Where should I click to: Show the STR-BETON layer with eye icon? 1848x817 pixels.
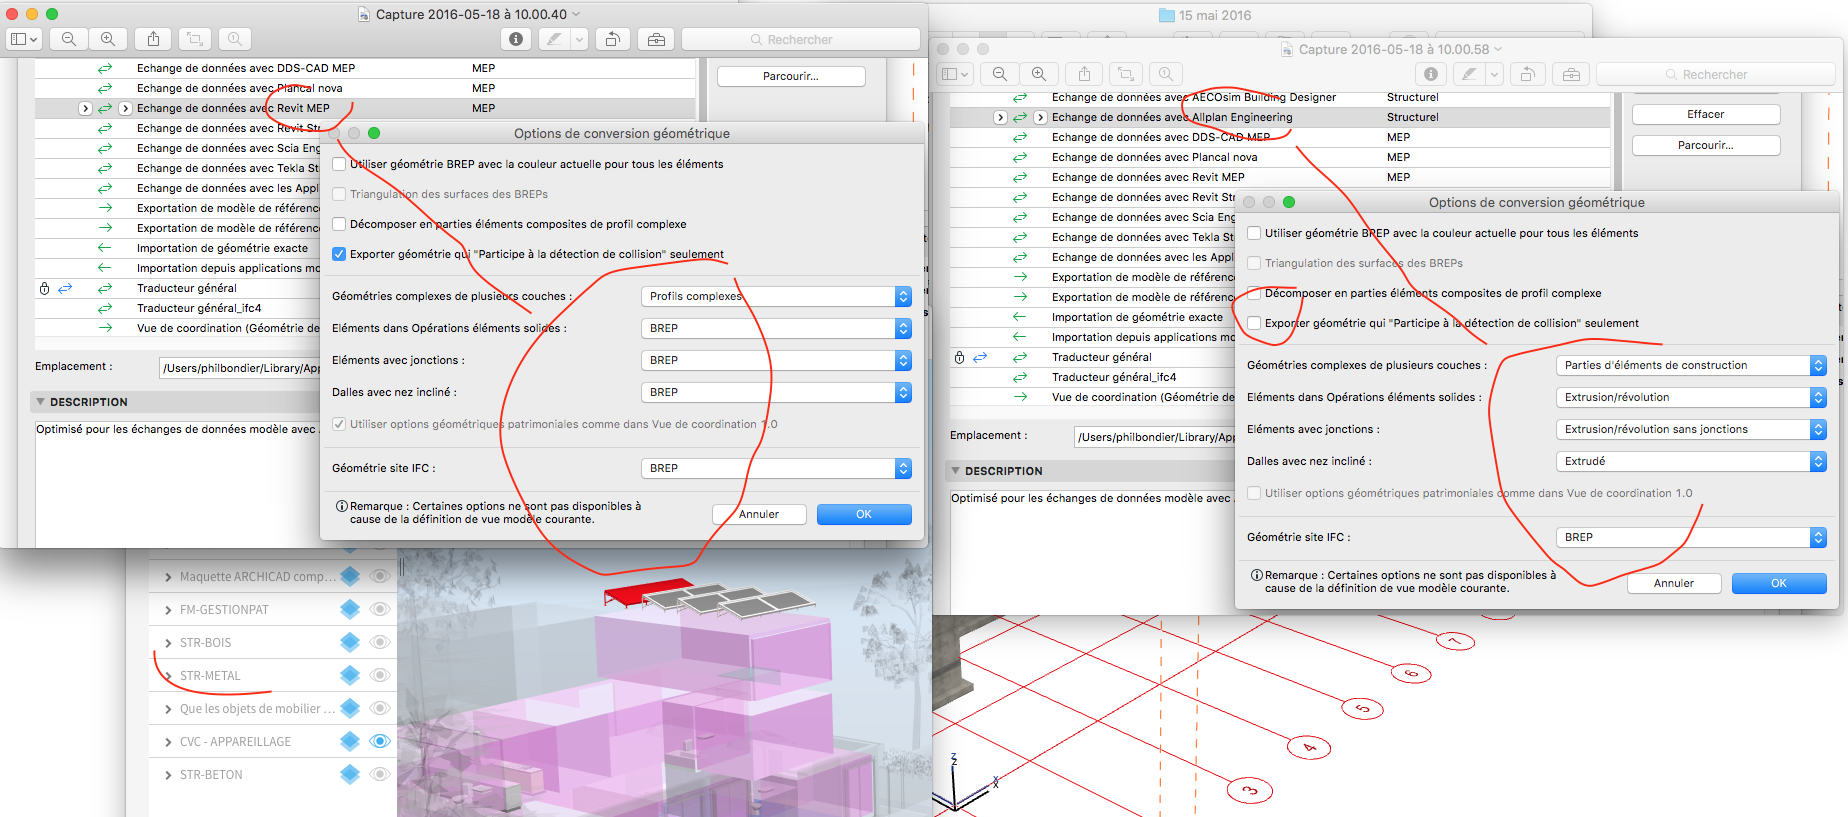tap(379, 774)
